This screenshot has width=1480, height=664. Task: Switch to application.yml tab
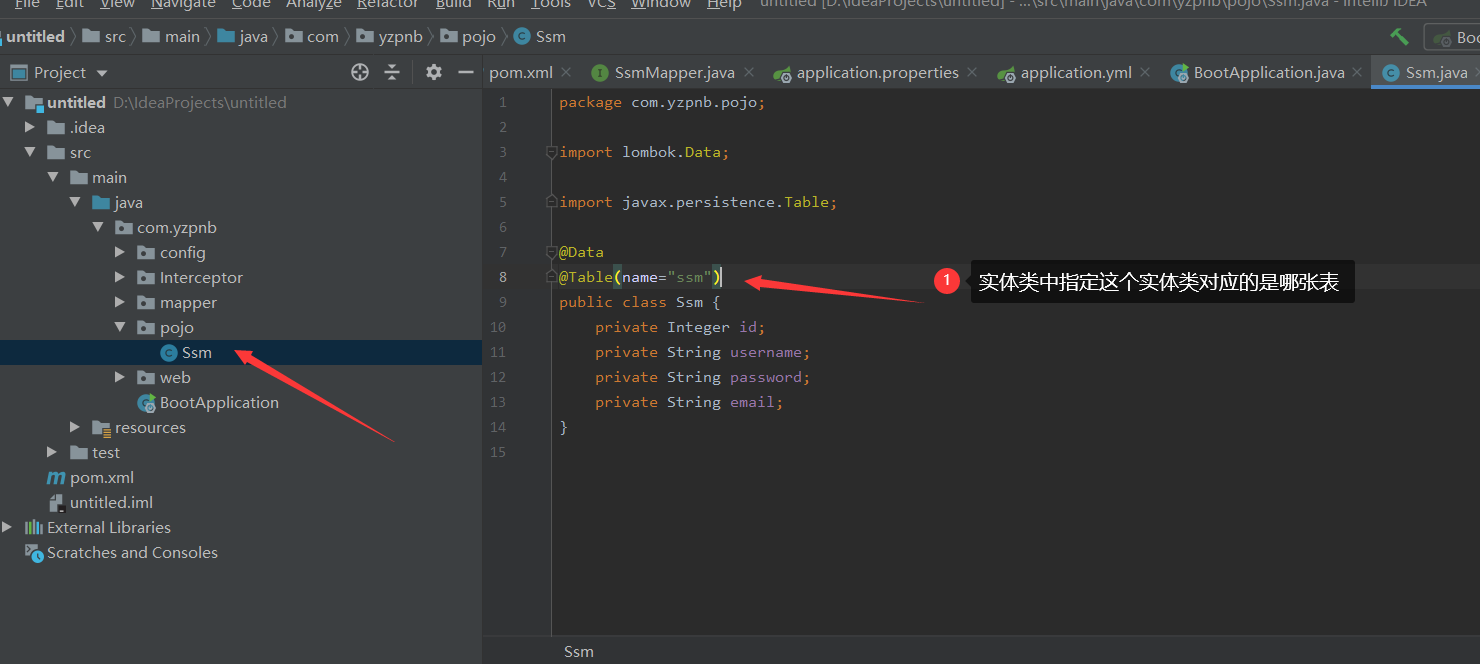tap(1076, 72)
